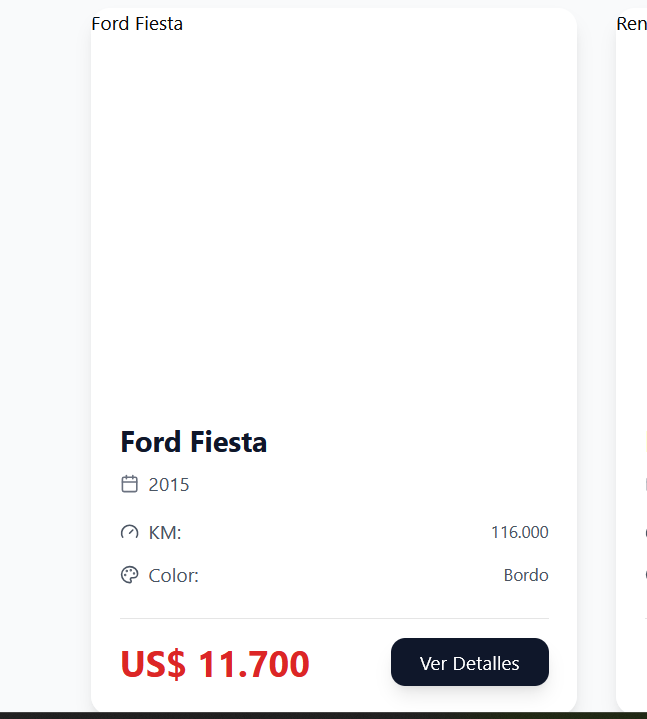Click the US$ 11.700 price
Screen dimensions: 647x719
(x=215, y=663)
